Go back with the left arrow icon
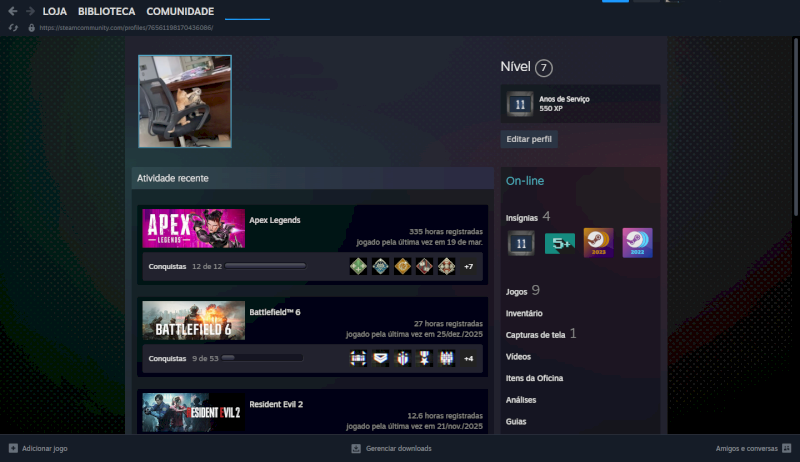 pos(13,11)
